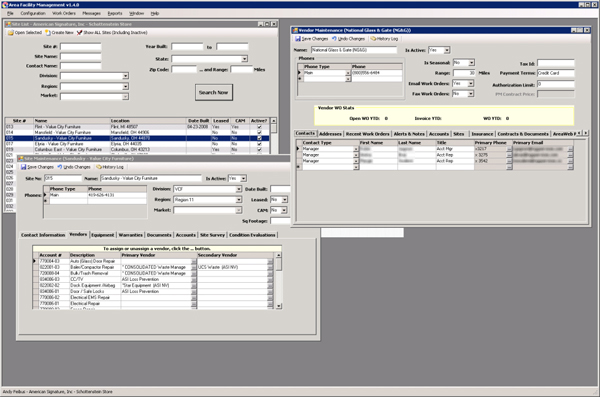Switch to site Equipment tab
Screen dimensions: 600x397
tap(103, 235)
